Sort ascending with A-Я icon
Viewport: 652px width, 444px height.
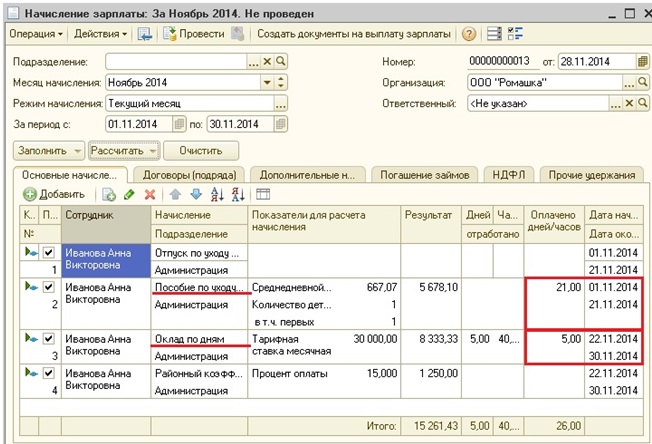[x=217, y=194]
